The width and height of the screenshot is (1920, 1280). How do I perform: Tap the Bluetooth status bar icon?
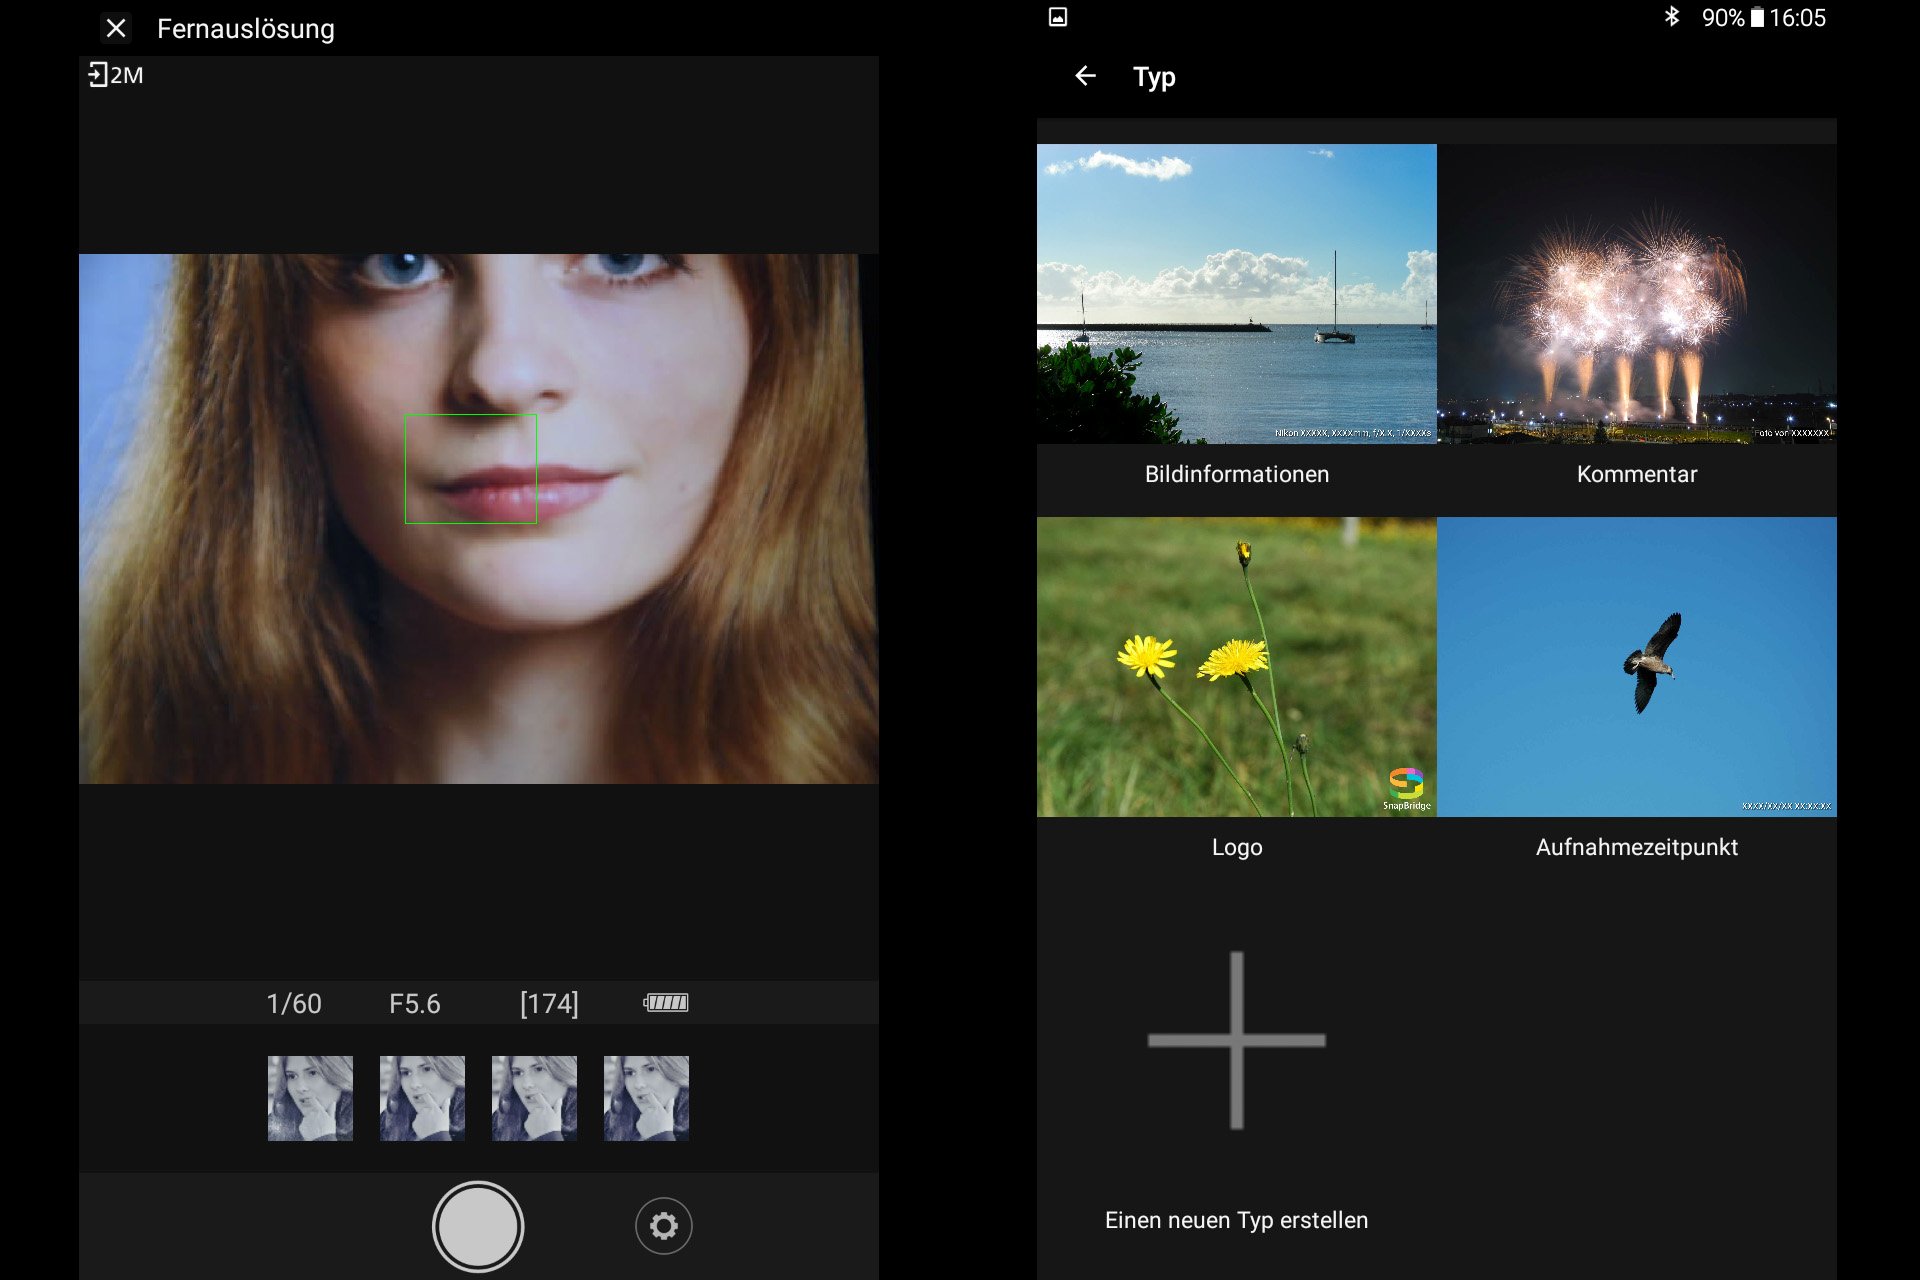tap(1671, 17)
